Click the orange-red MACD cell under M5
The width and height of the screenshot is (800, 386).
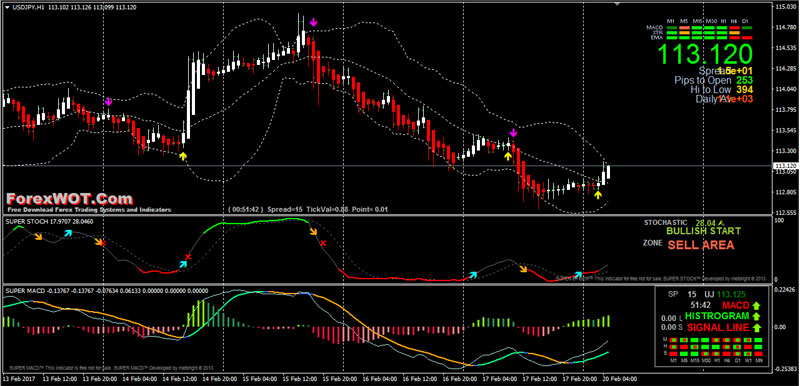point(685,28)
